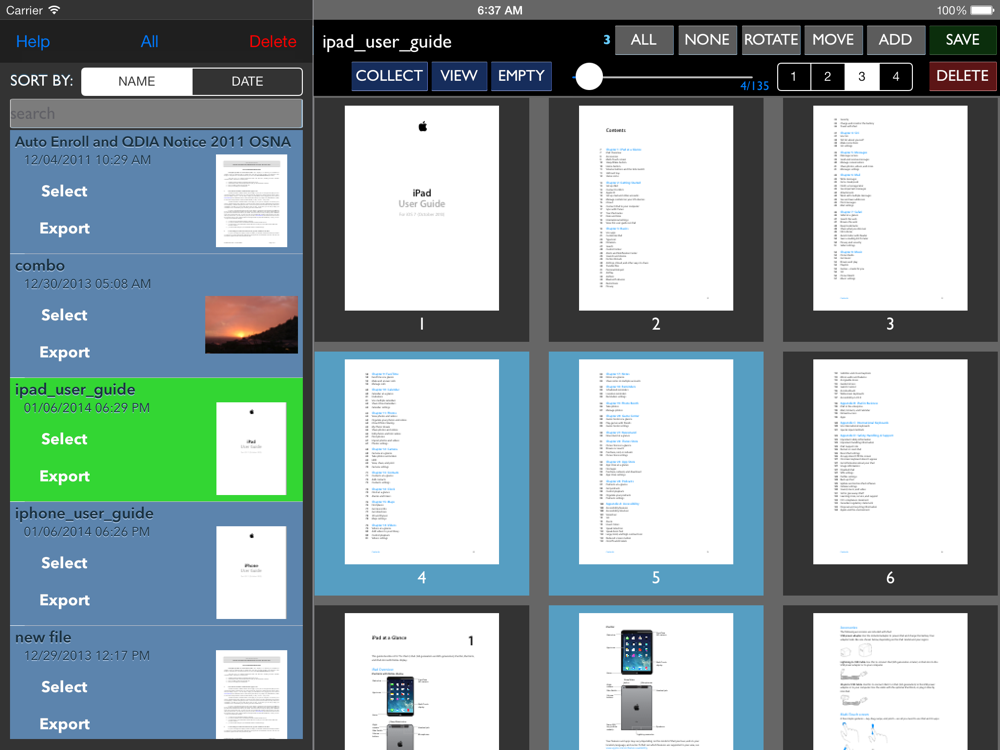Viewport: 1000px width, 750px height.
Task: Set column layout to 1
Action: point(793,77)
